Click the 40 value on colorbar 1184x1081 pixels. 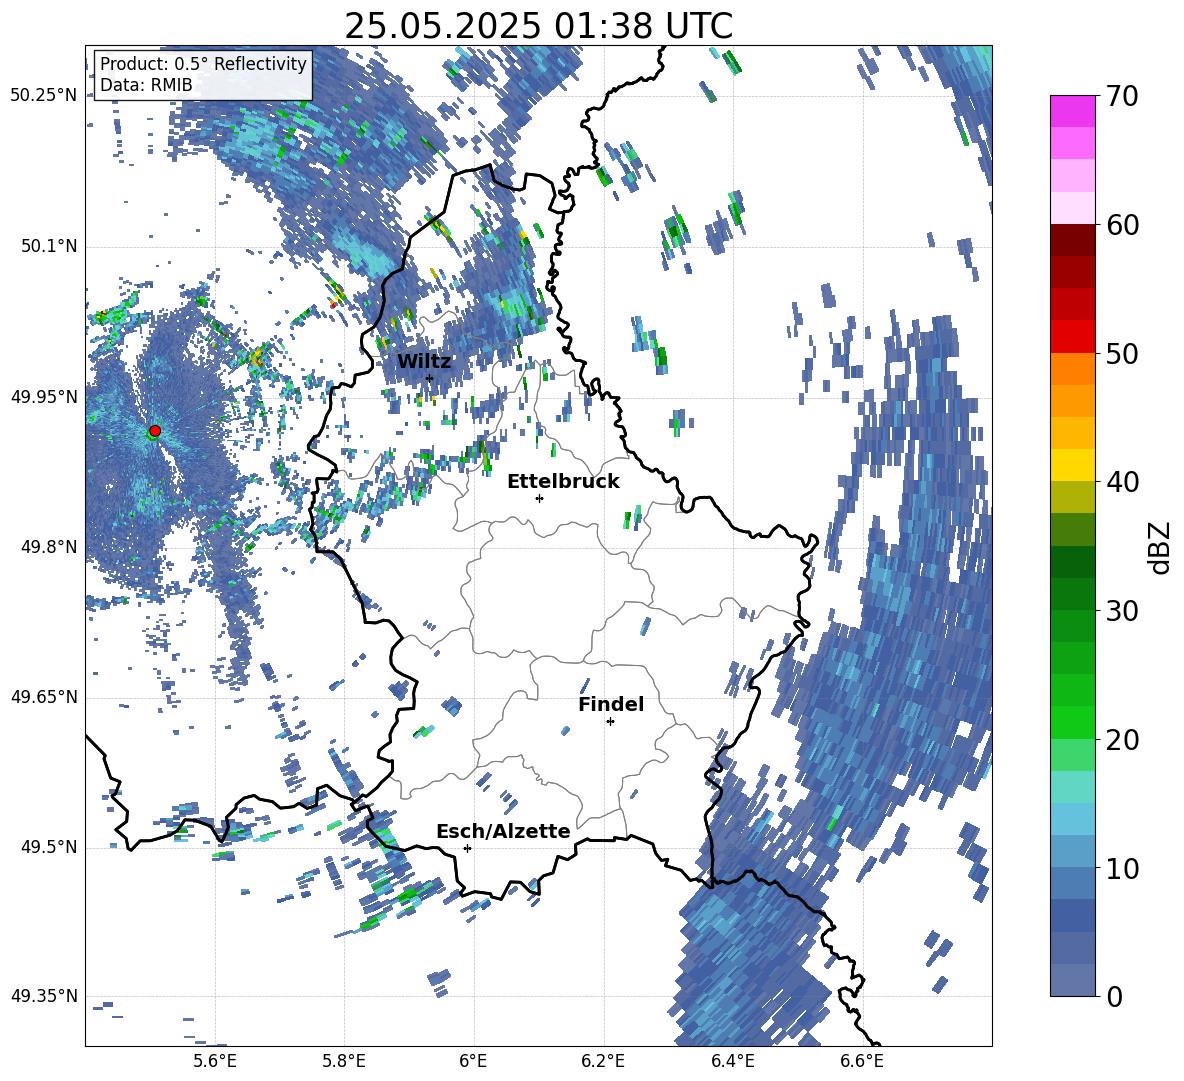point(1122,482)
